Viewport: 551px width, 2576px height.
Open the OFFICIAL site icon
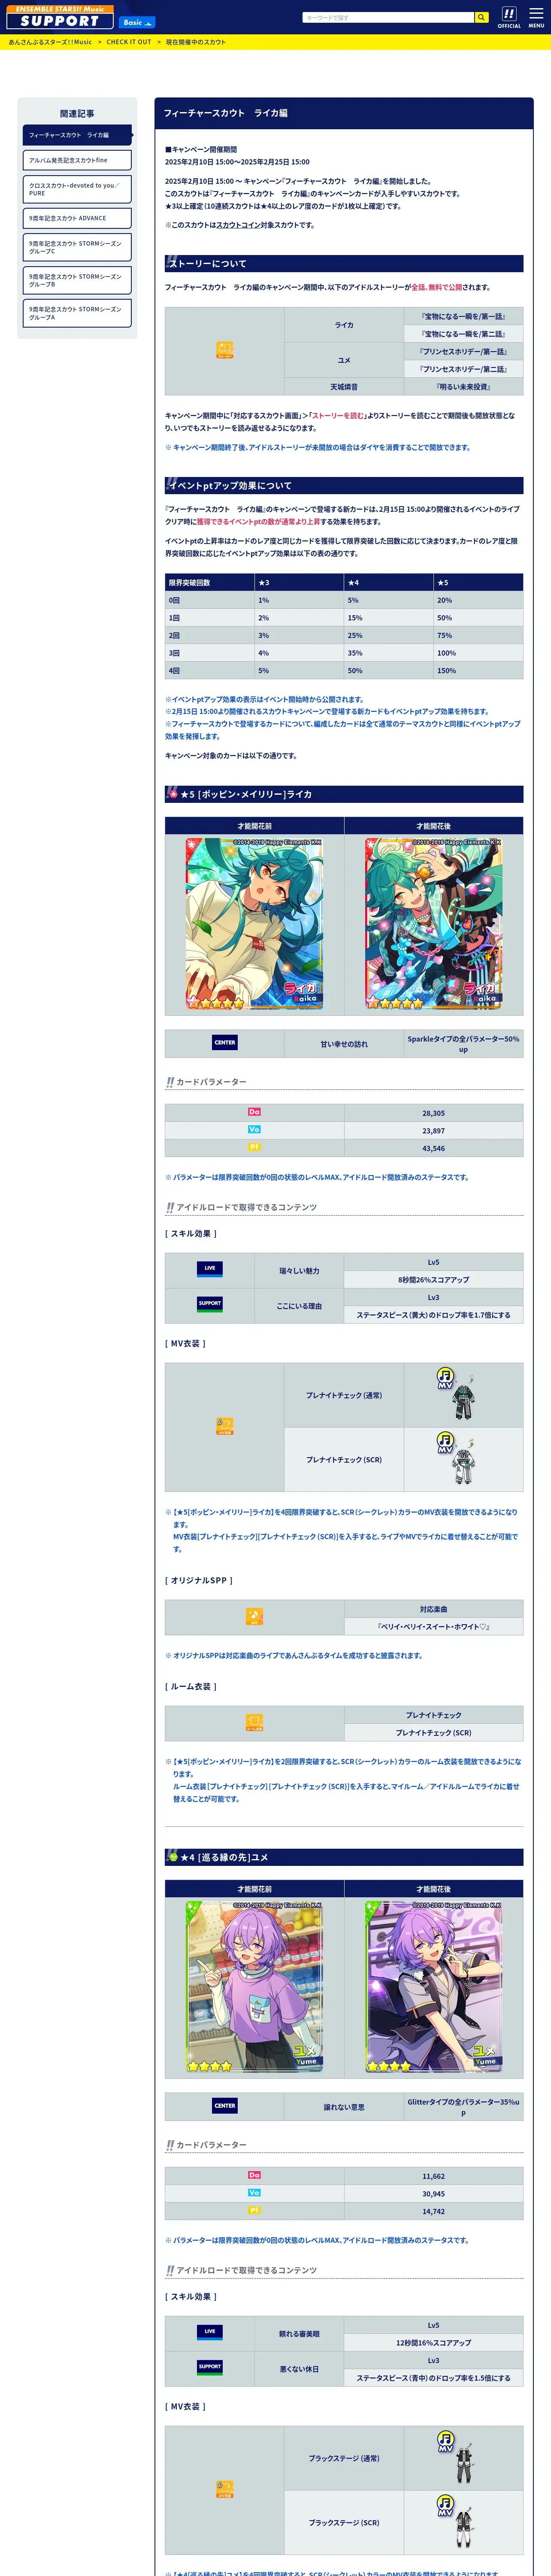(x=509, y=17)
